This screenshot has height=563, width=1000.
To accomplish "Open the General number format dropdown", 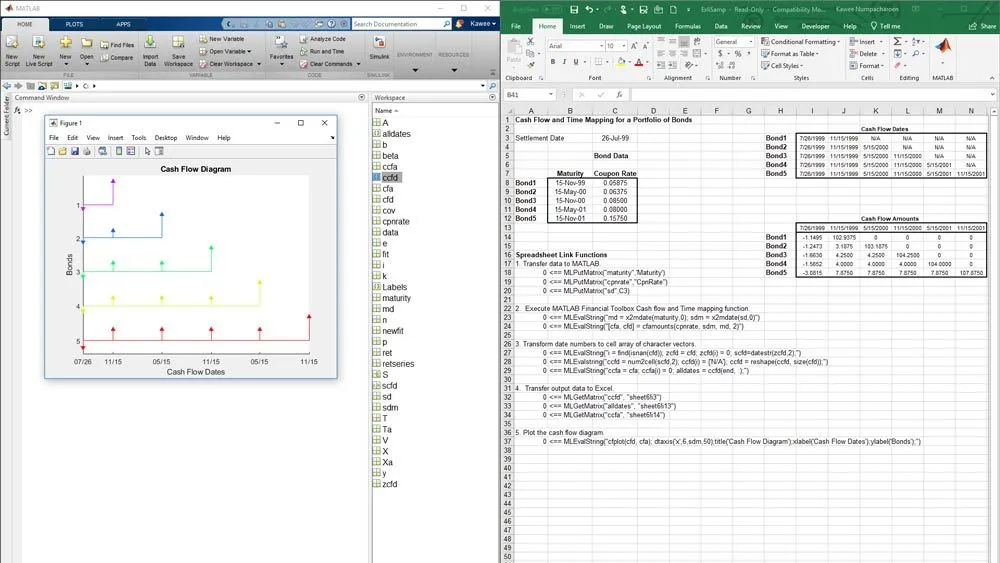I will 751,41.
